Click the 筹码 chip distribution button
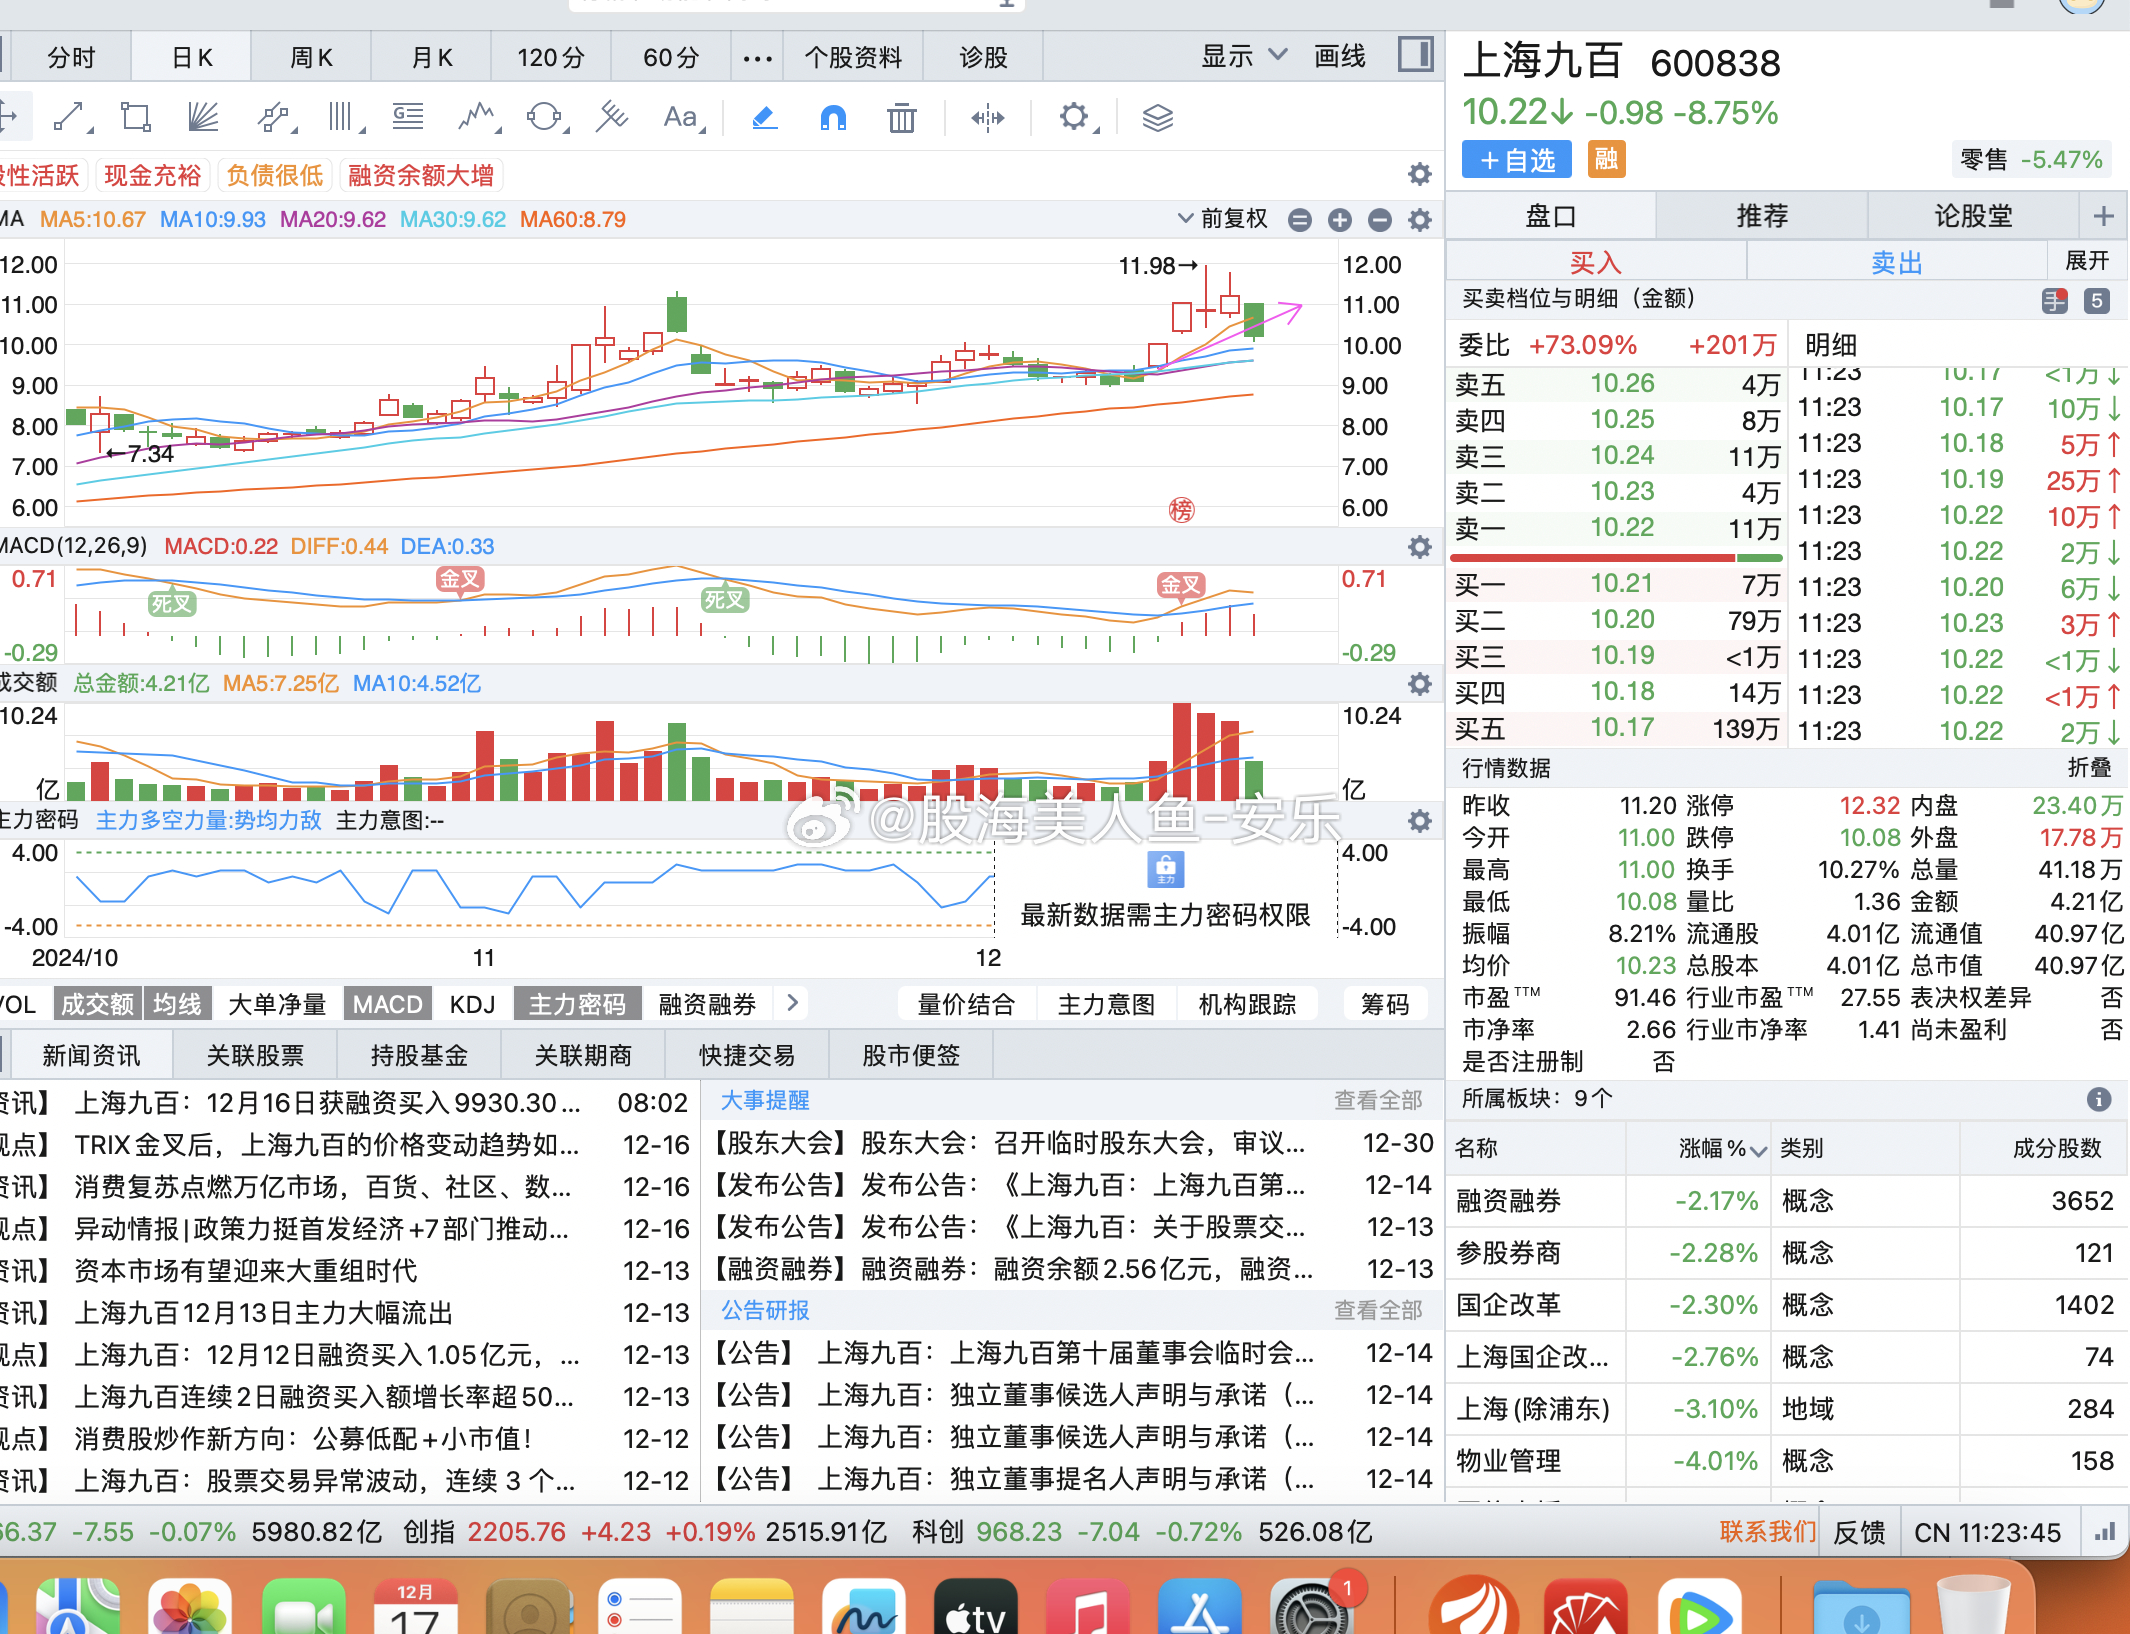The image size is (2130, 1634). point(1385,1004)
